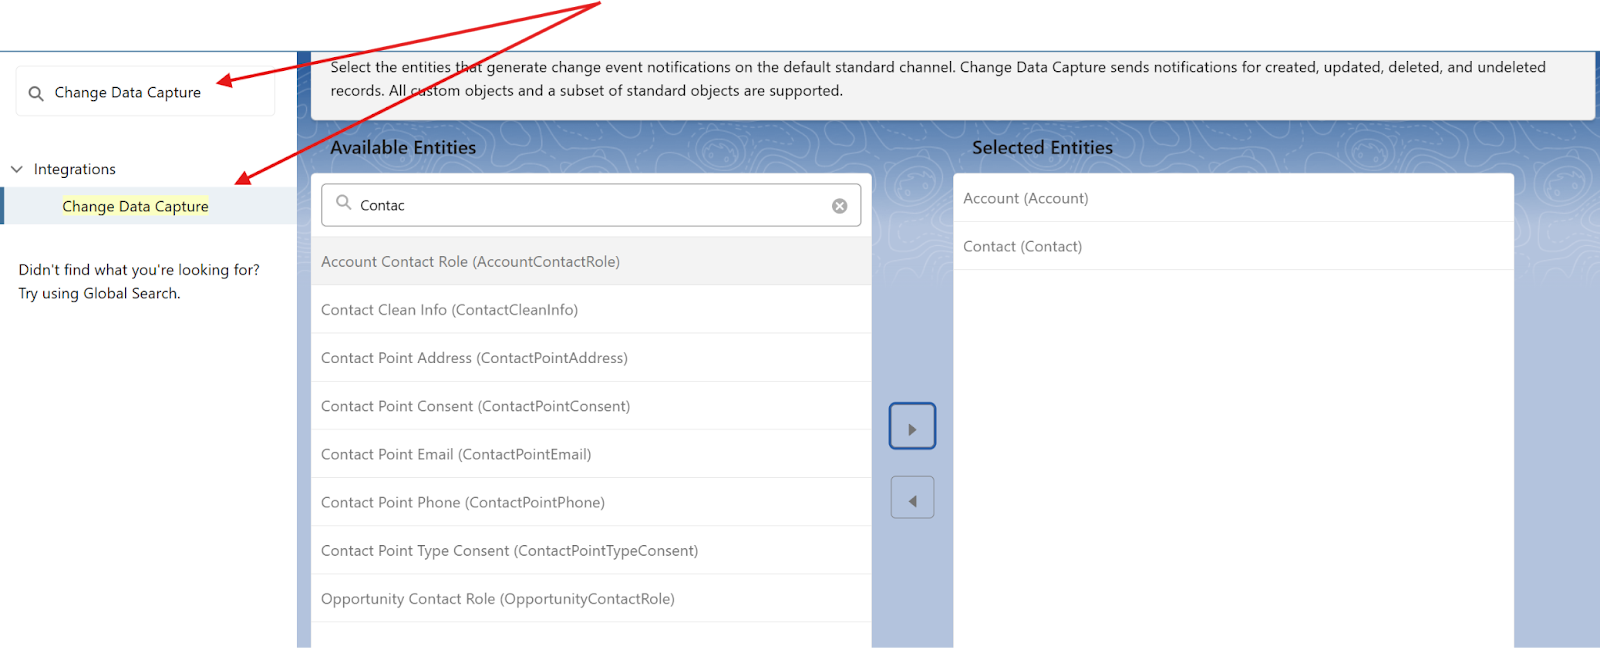Select Opportunity Contact Role entity
Image resolution: width=1600 pixels, height=648 pixels.
pos(591,599)
